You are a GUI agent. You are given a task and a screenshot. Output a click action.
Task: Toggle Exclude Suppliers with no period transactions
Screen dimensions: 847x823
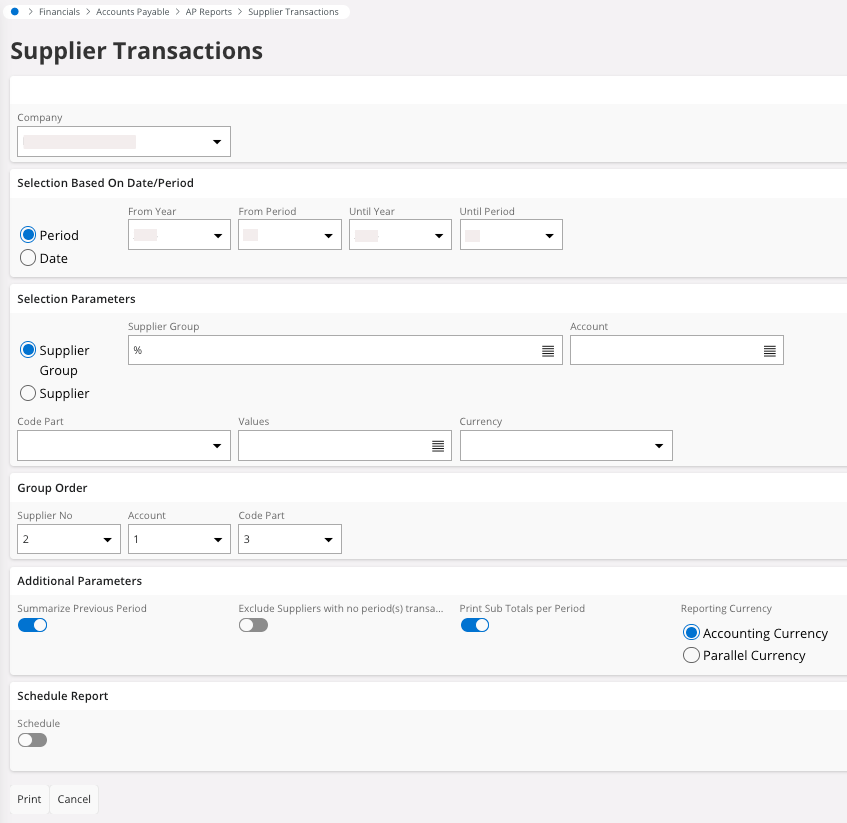[x=253, y=625]
